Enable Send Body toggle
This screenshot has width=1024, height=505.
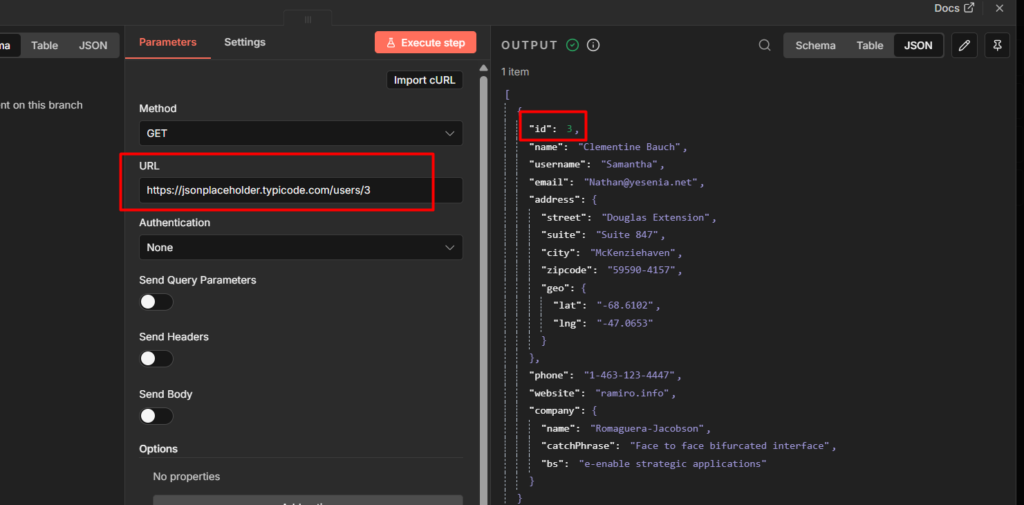pyautogui.click(x=156, y=416)
